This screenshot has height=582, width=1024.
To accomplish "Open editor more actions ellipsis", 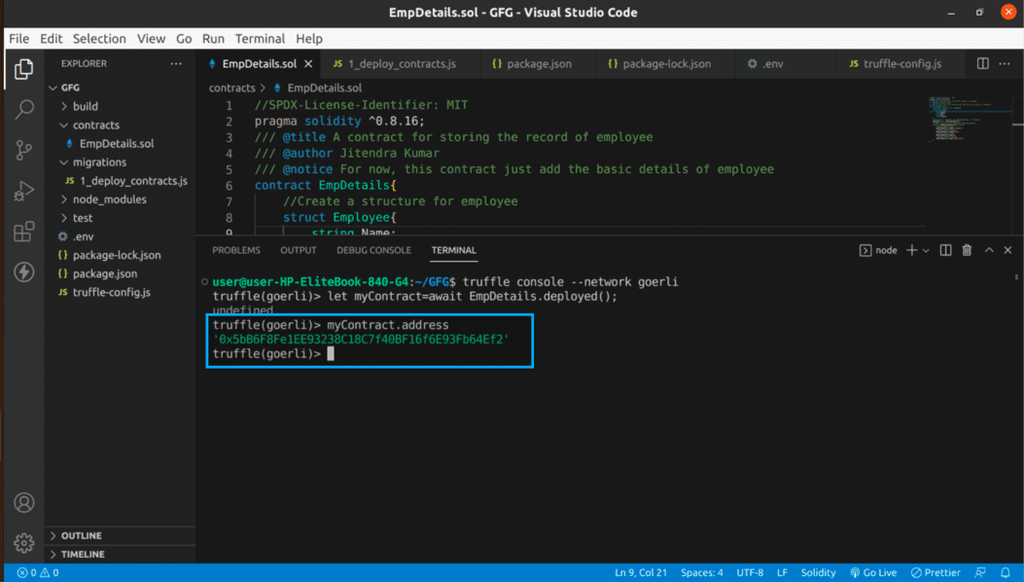I will coord(1004,63).
